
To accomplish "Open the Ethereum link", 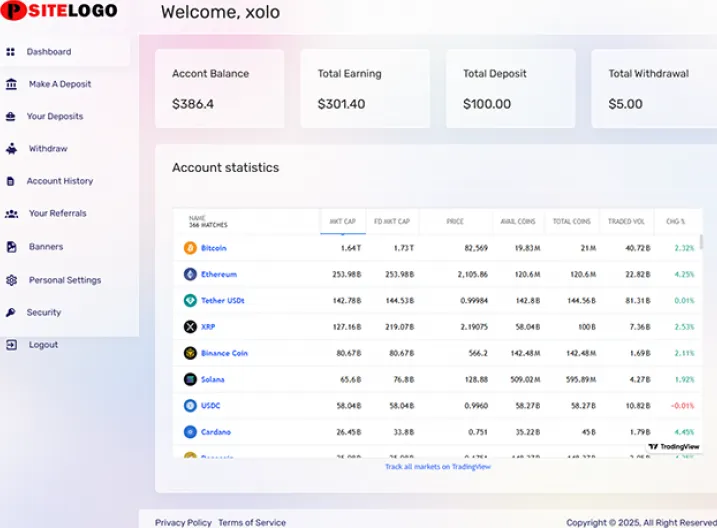I will tap(219, 274).
